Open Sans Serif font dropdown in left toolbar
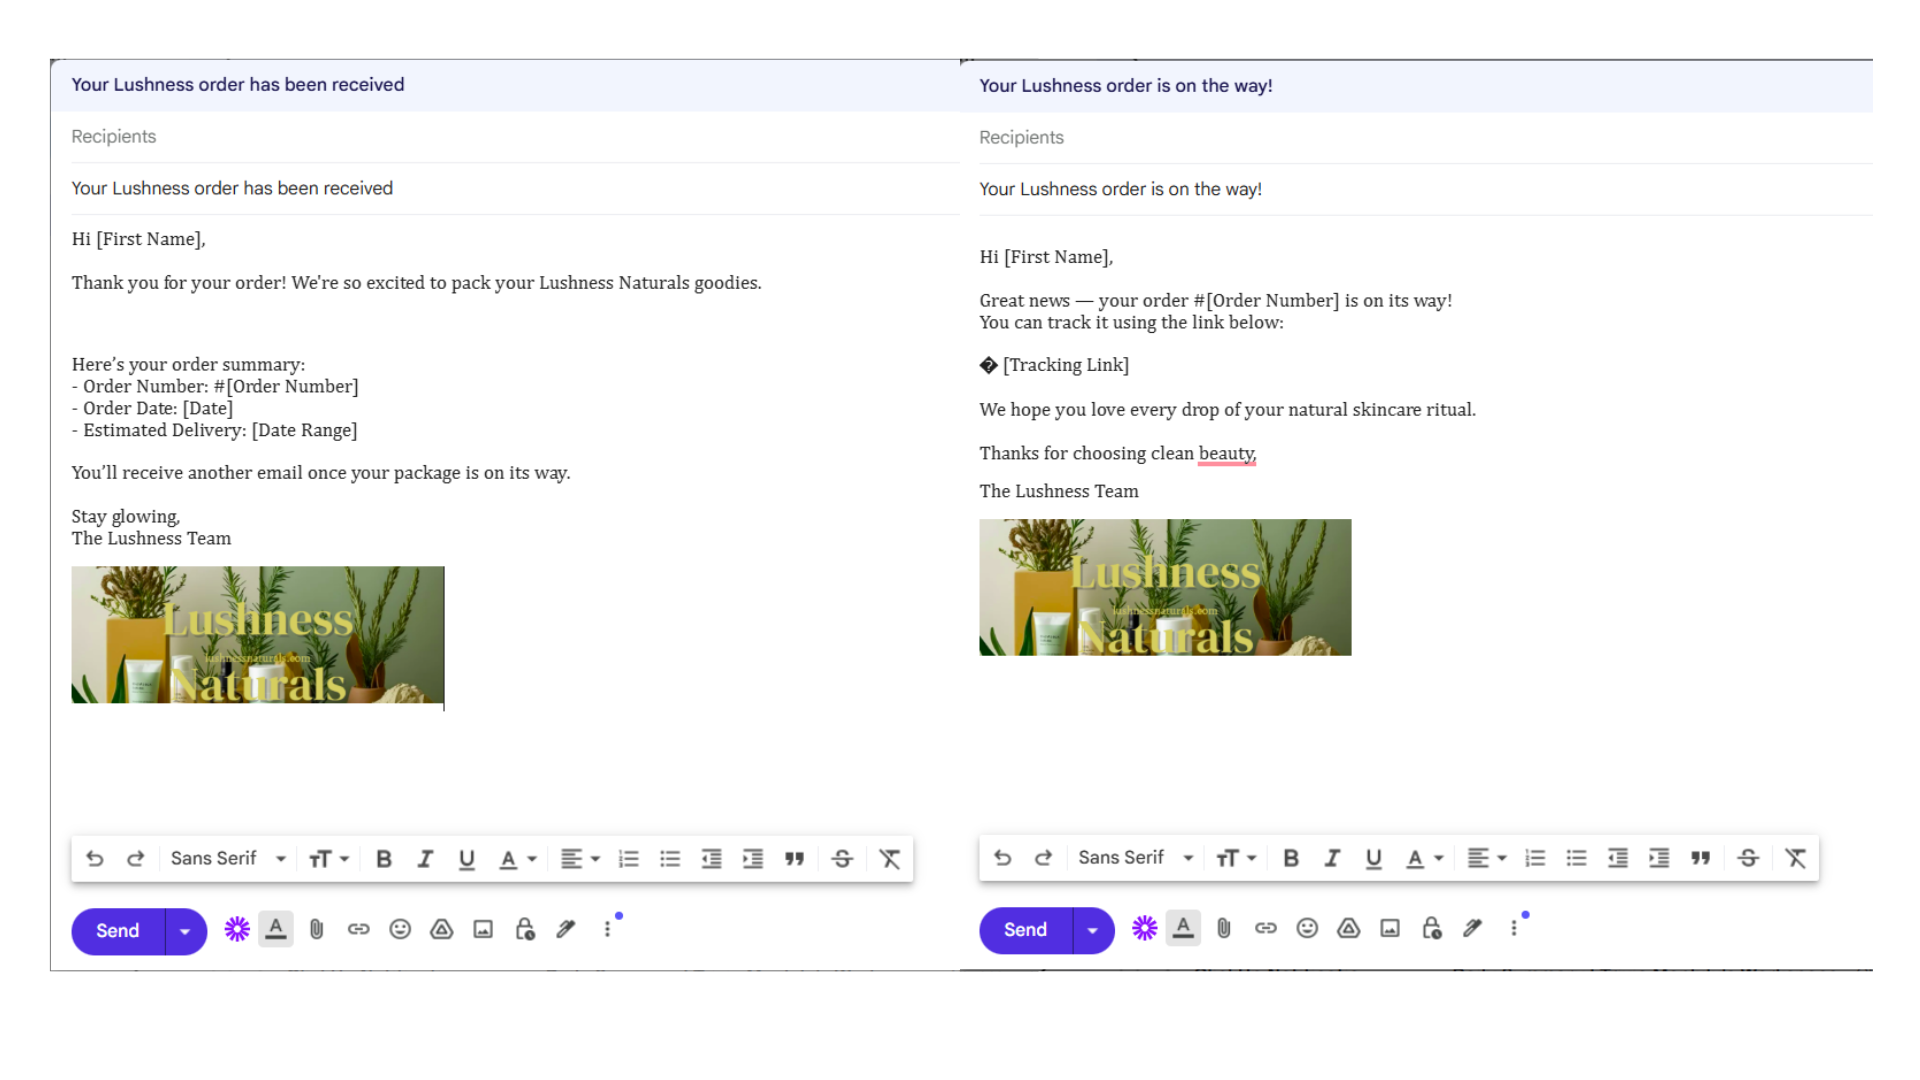1920x1080 pixels. [227, 859]
